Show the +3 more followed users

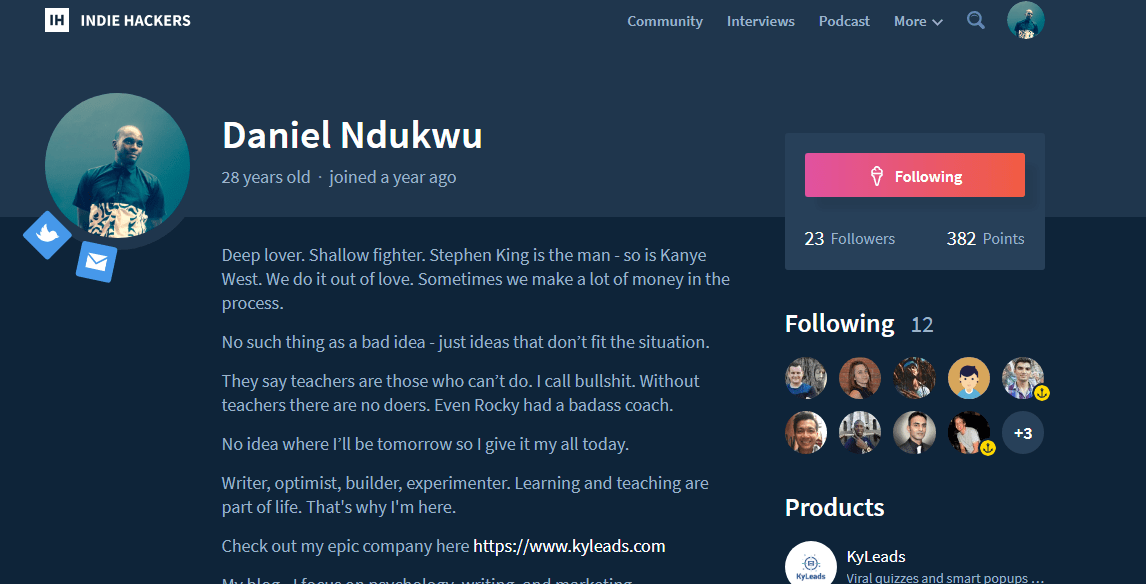1022,433
